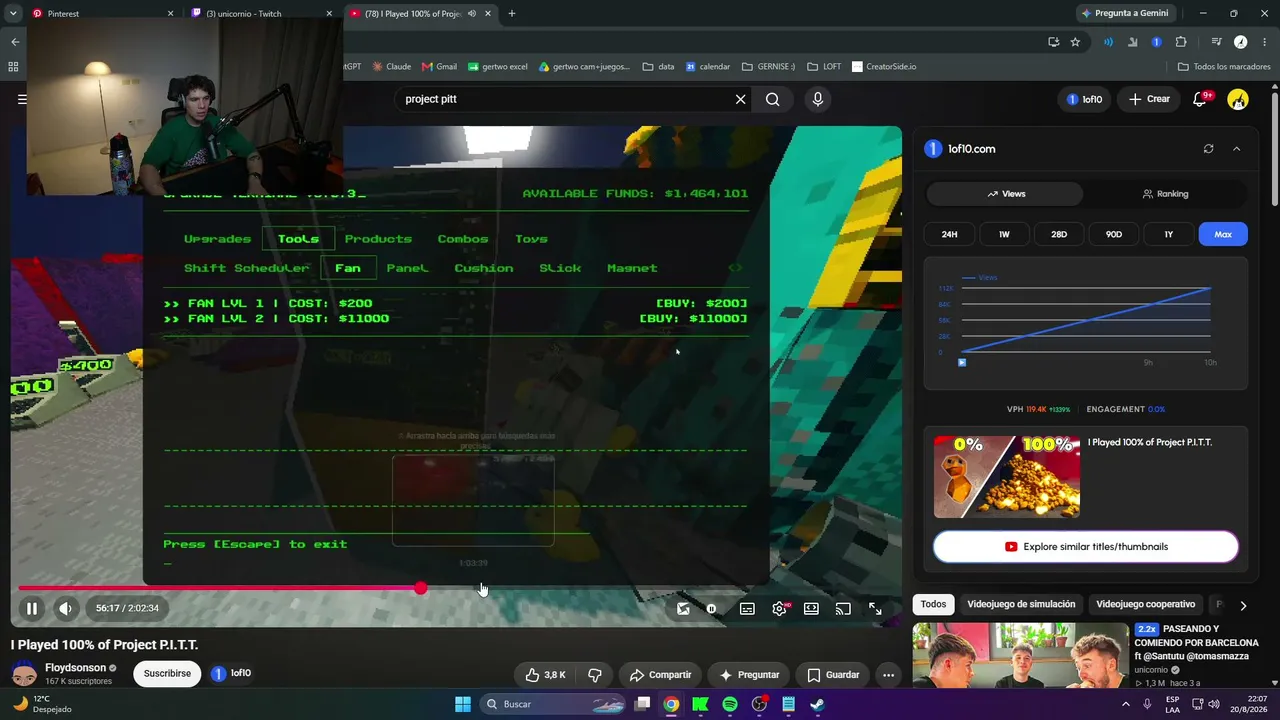Choose the 24H time range
The width and height of the screenshot is (1280, 720).
[x=950, y=234]
